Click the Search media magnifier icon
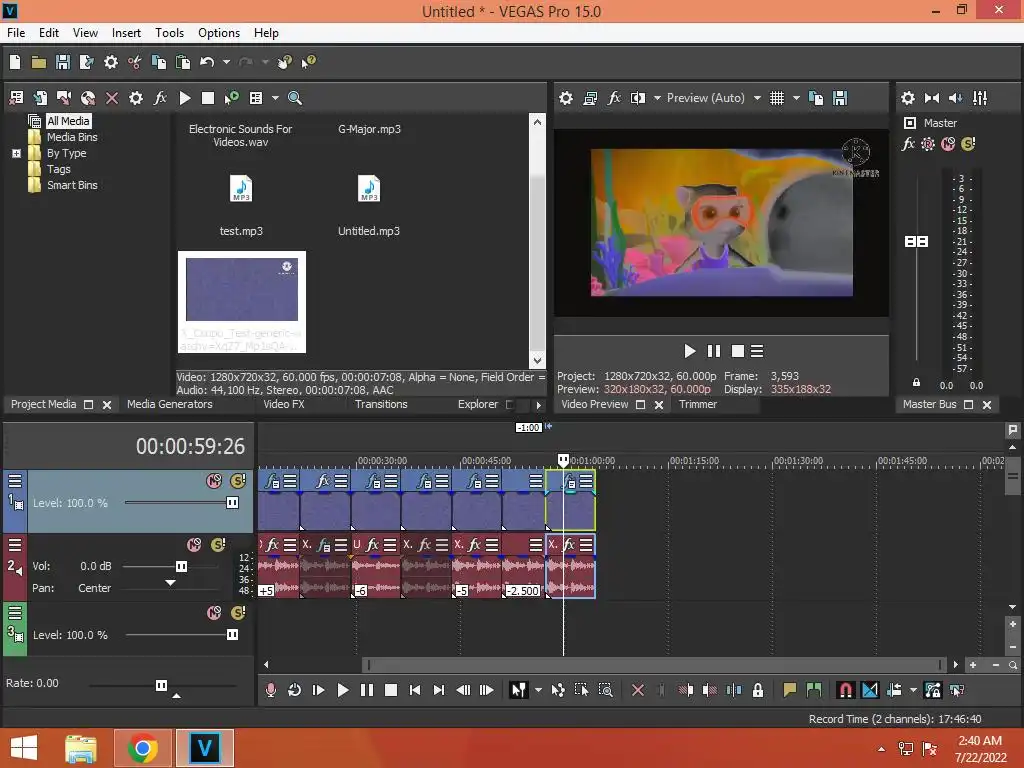This screenshot has height=768, width=1024. [x=295, y=98]
